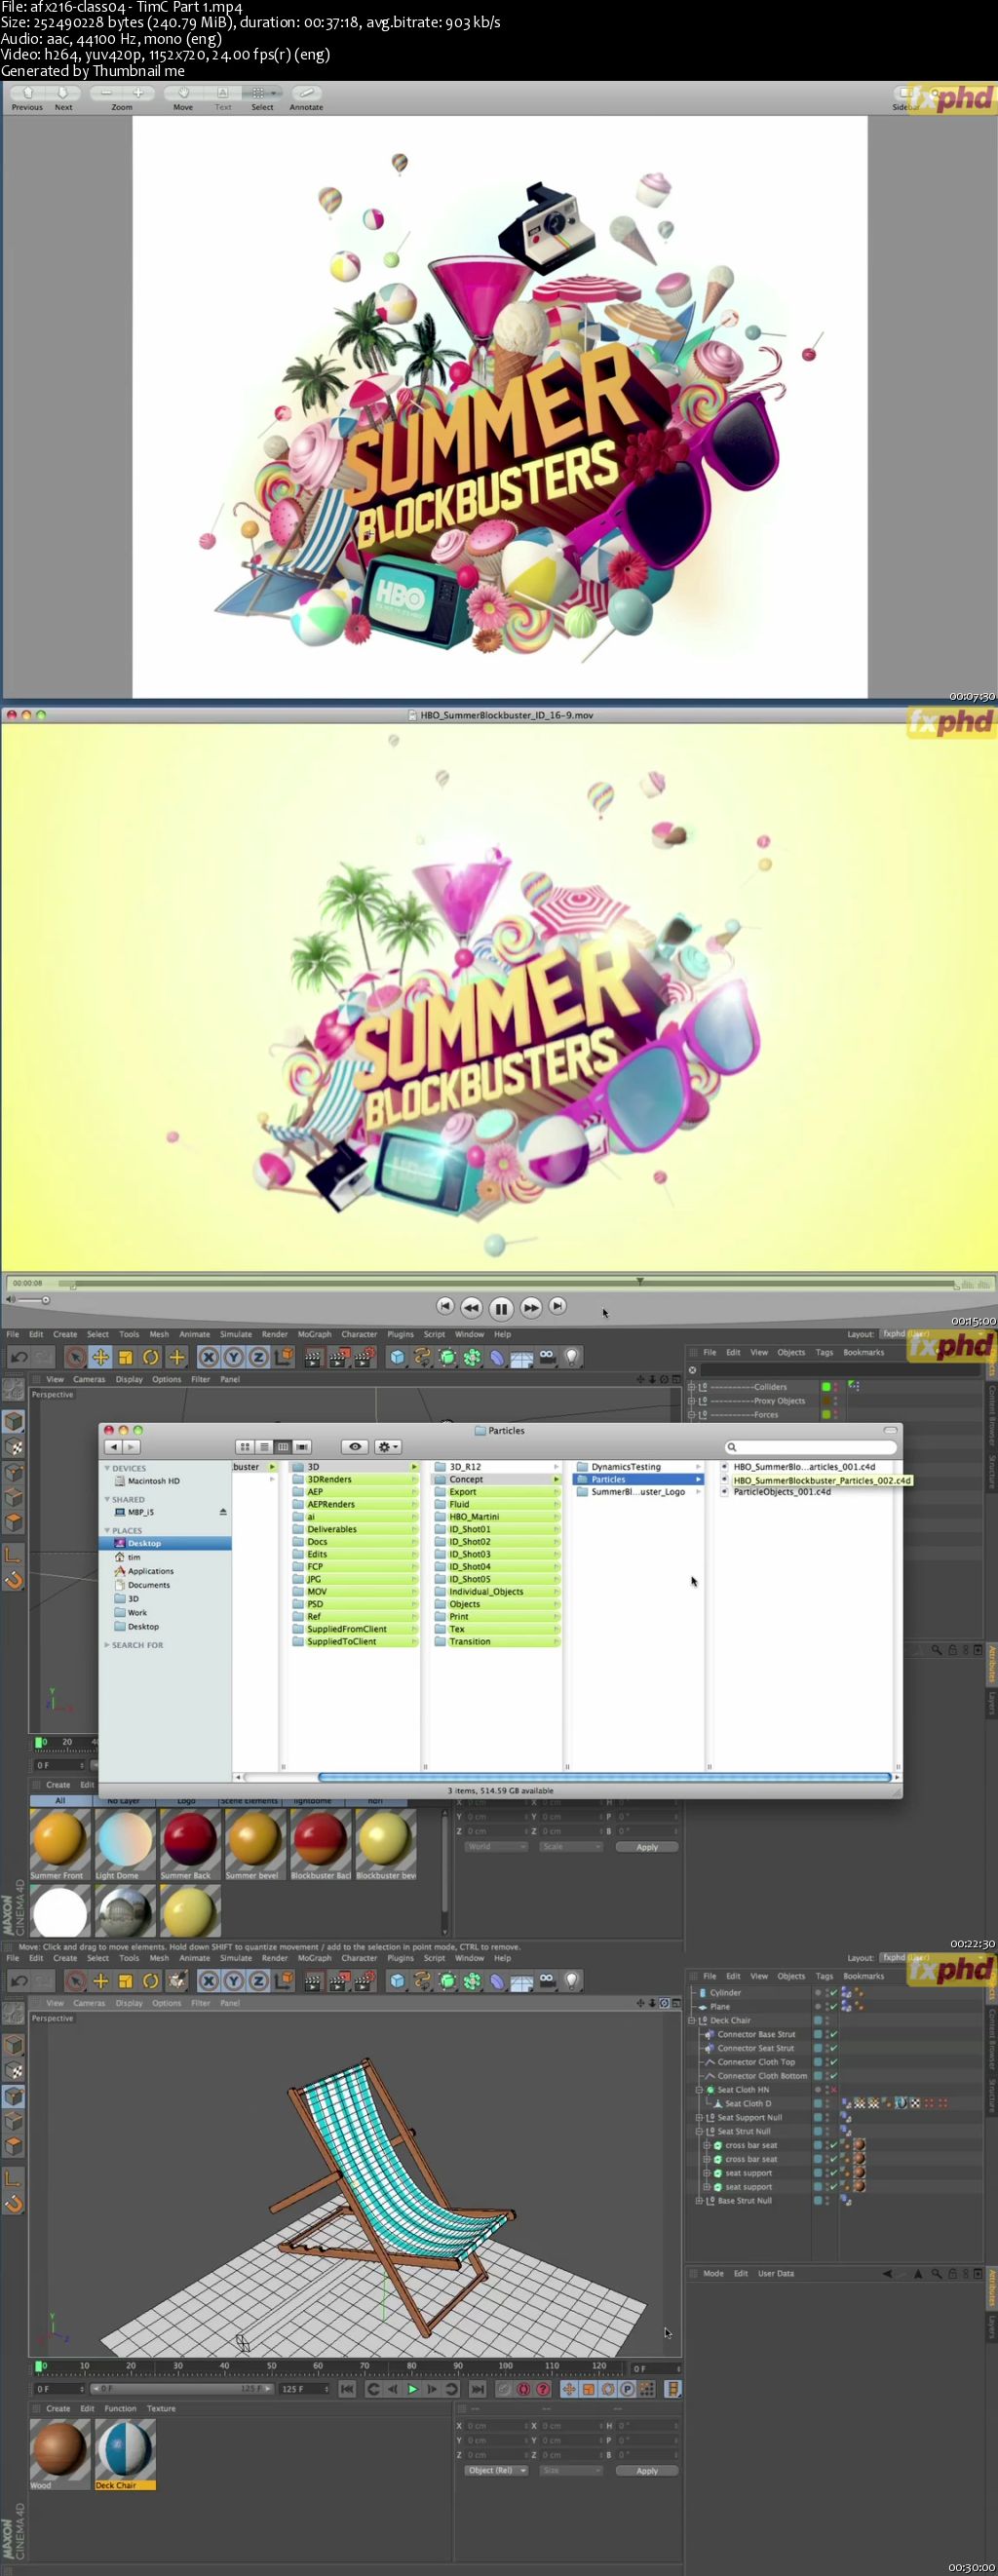998x2576 pixels.
Task: Click the Quick Look eye button in Finder
Action: [x=354, y=1447]
